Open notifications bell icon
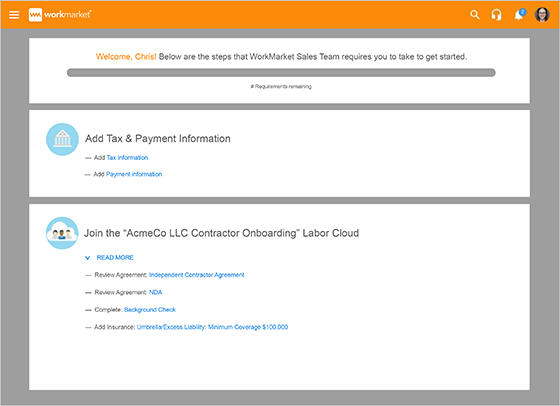This screenshot has width=560, height=406. coord(518,16)
